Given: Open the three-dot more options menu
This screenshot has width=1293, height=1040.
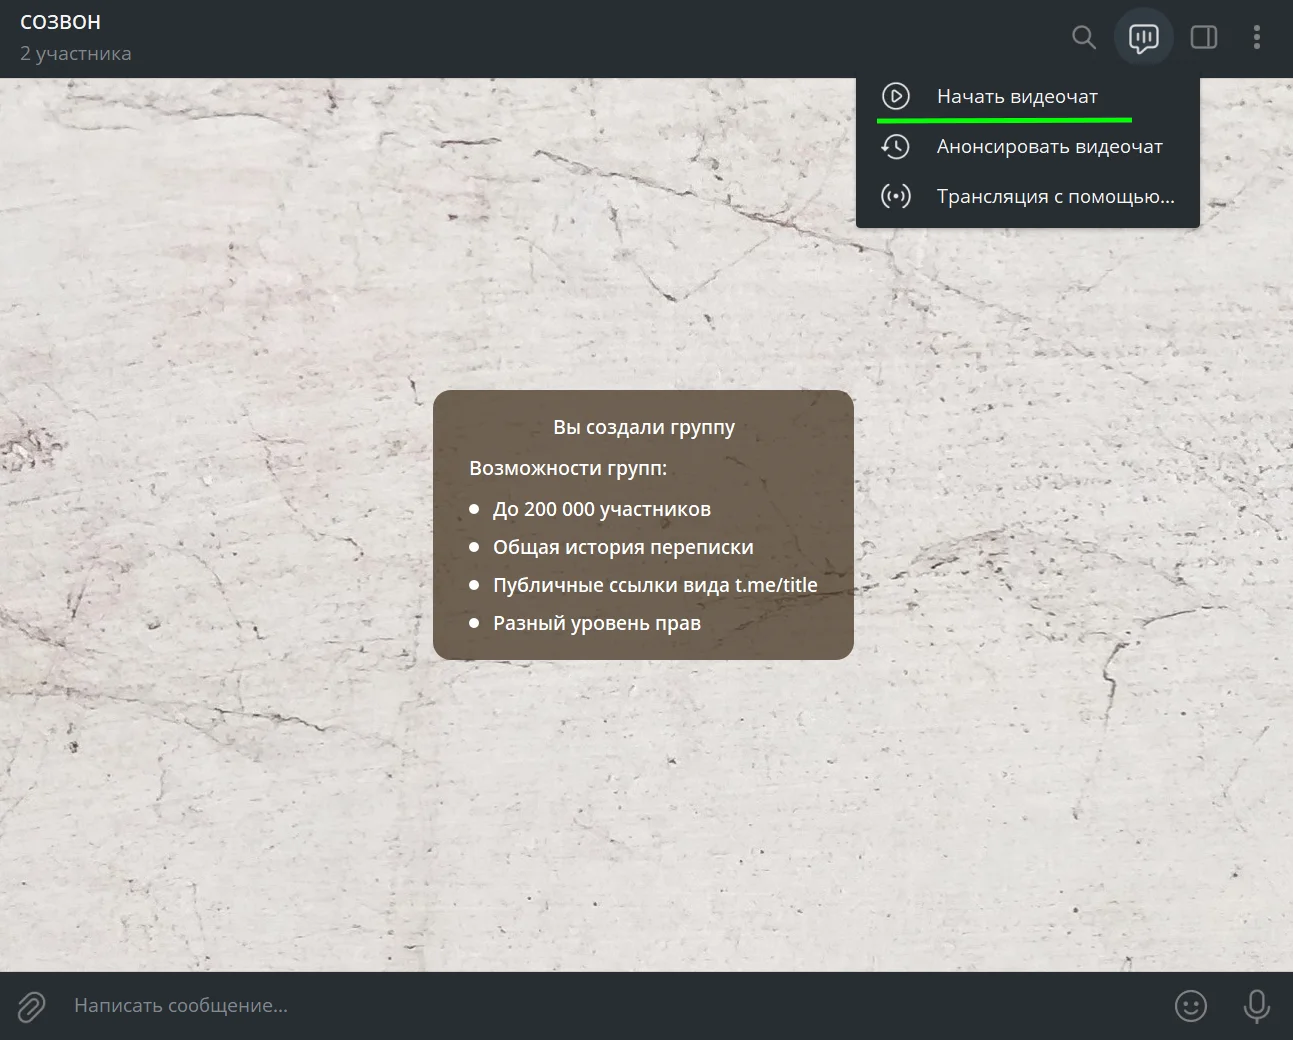Looking at the screenshot, I should 1257,38.
